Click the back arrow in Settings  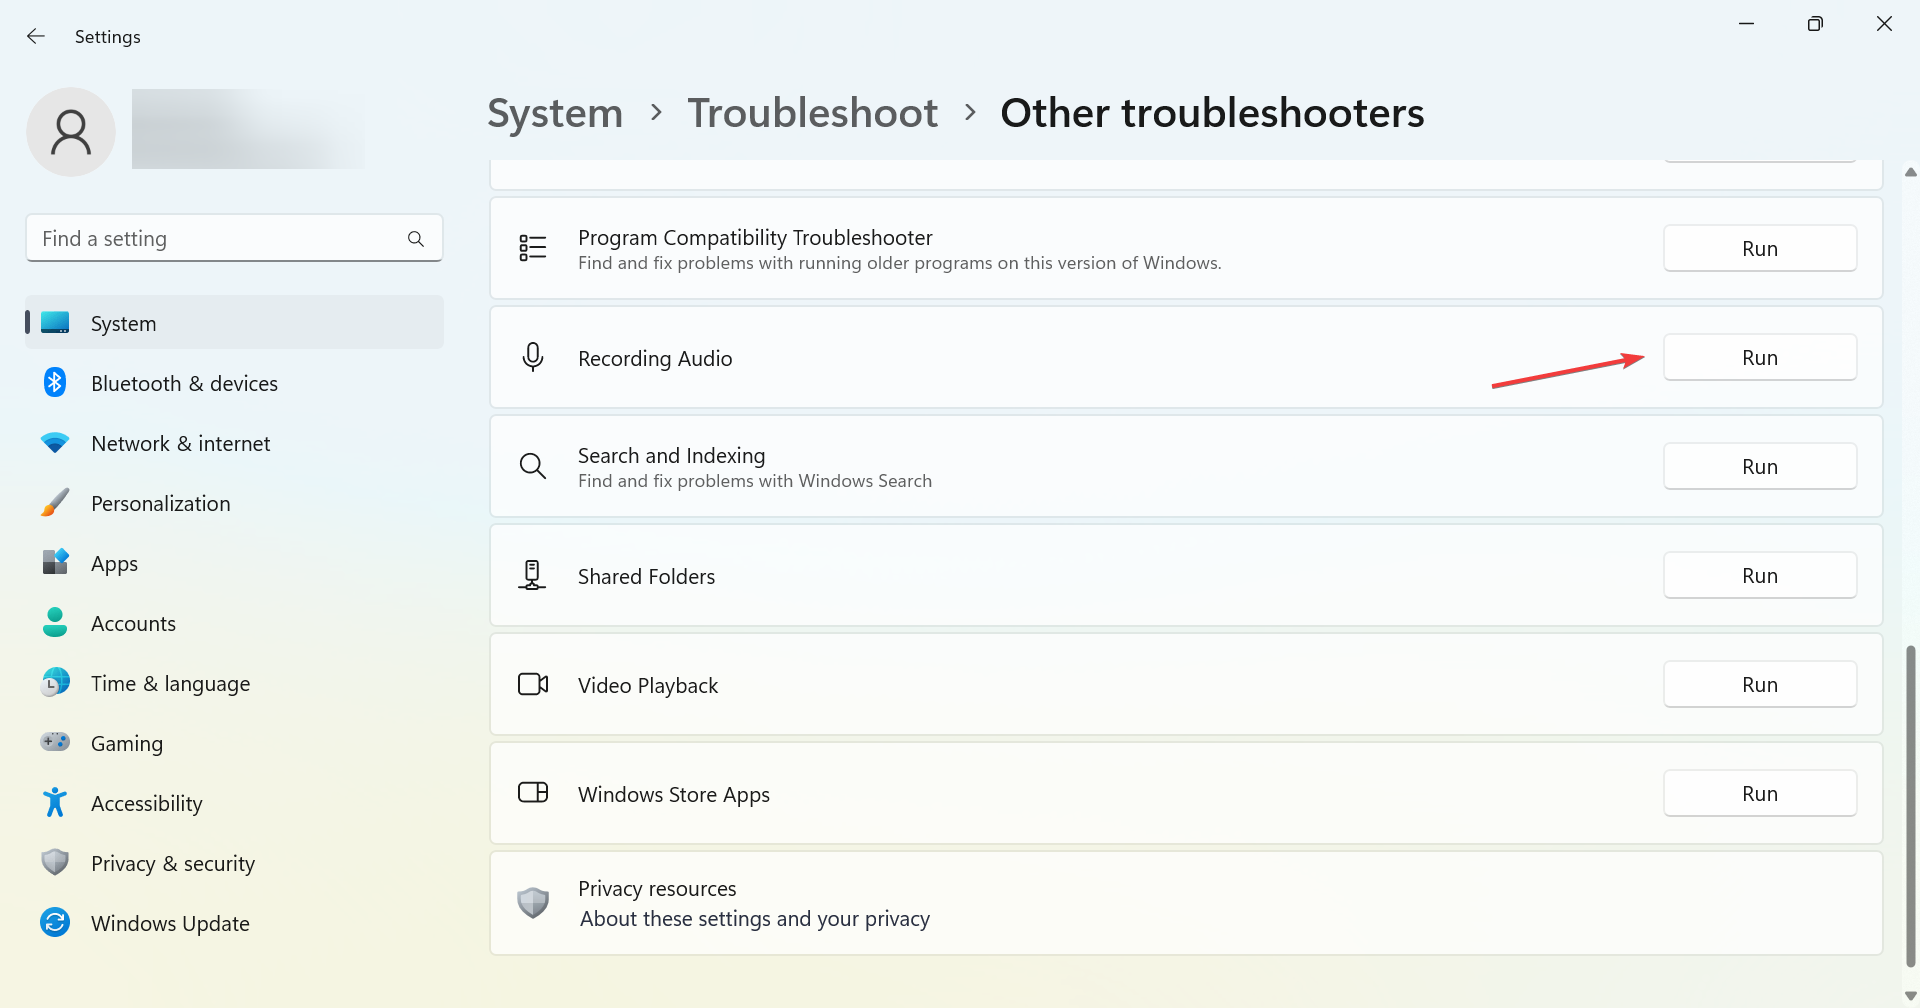[x=36, y=36]
